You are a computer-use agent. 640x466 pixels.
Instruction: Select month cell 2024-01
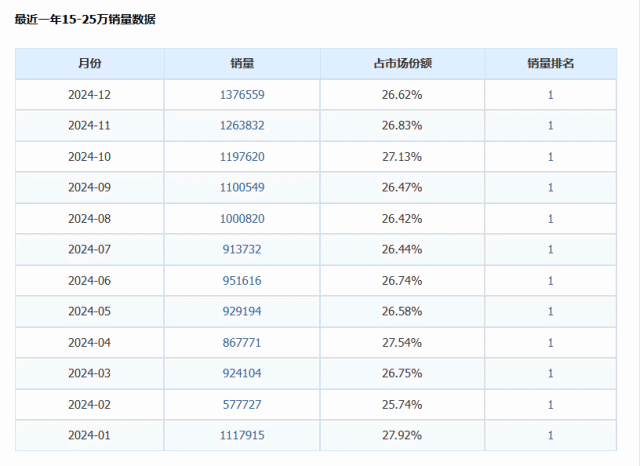point(89,435)
